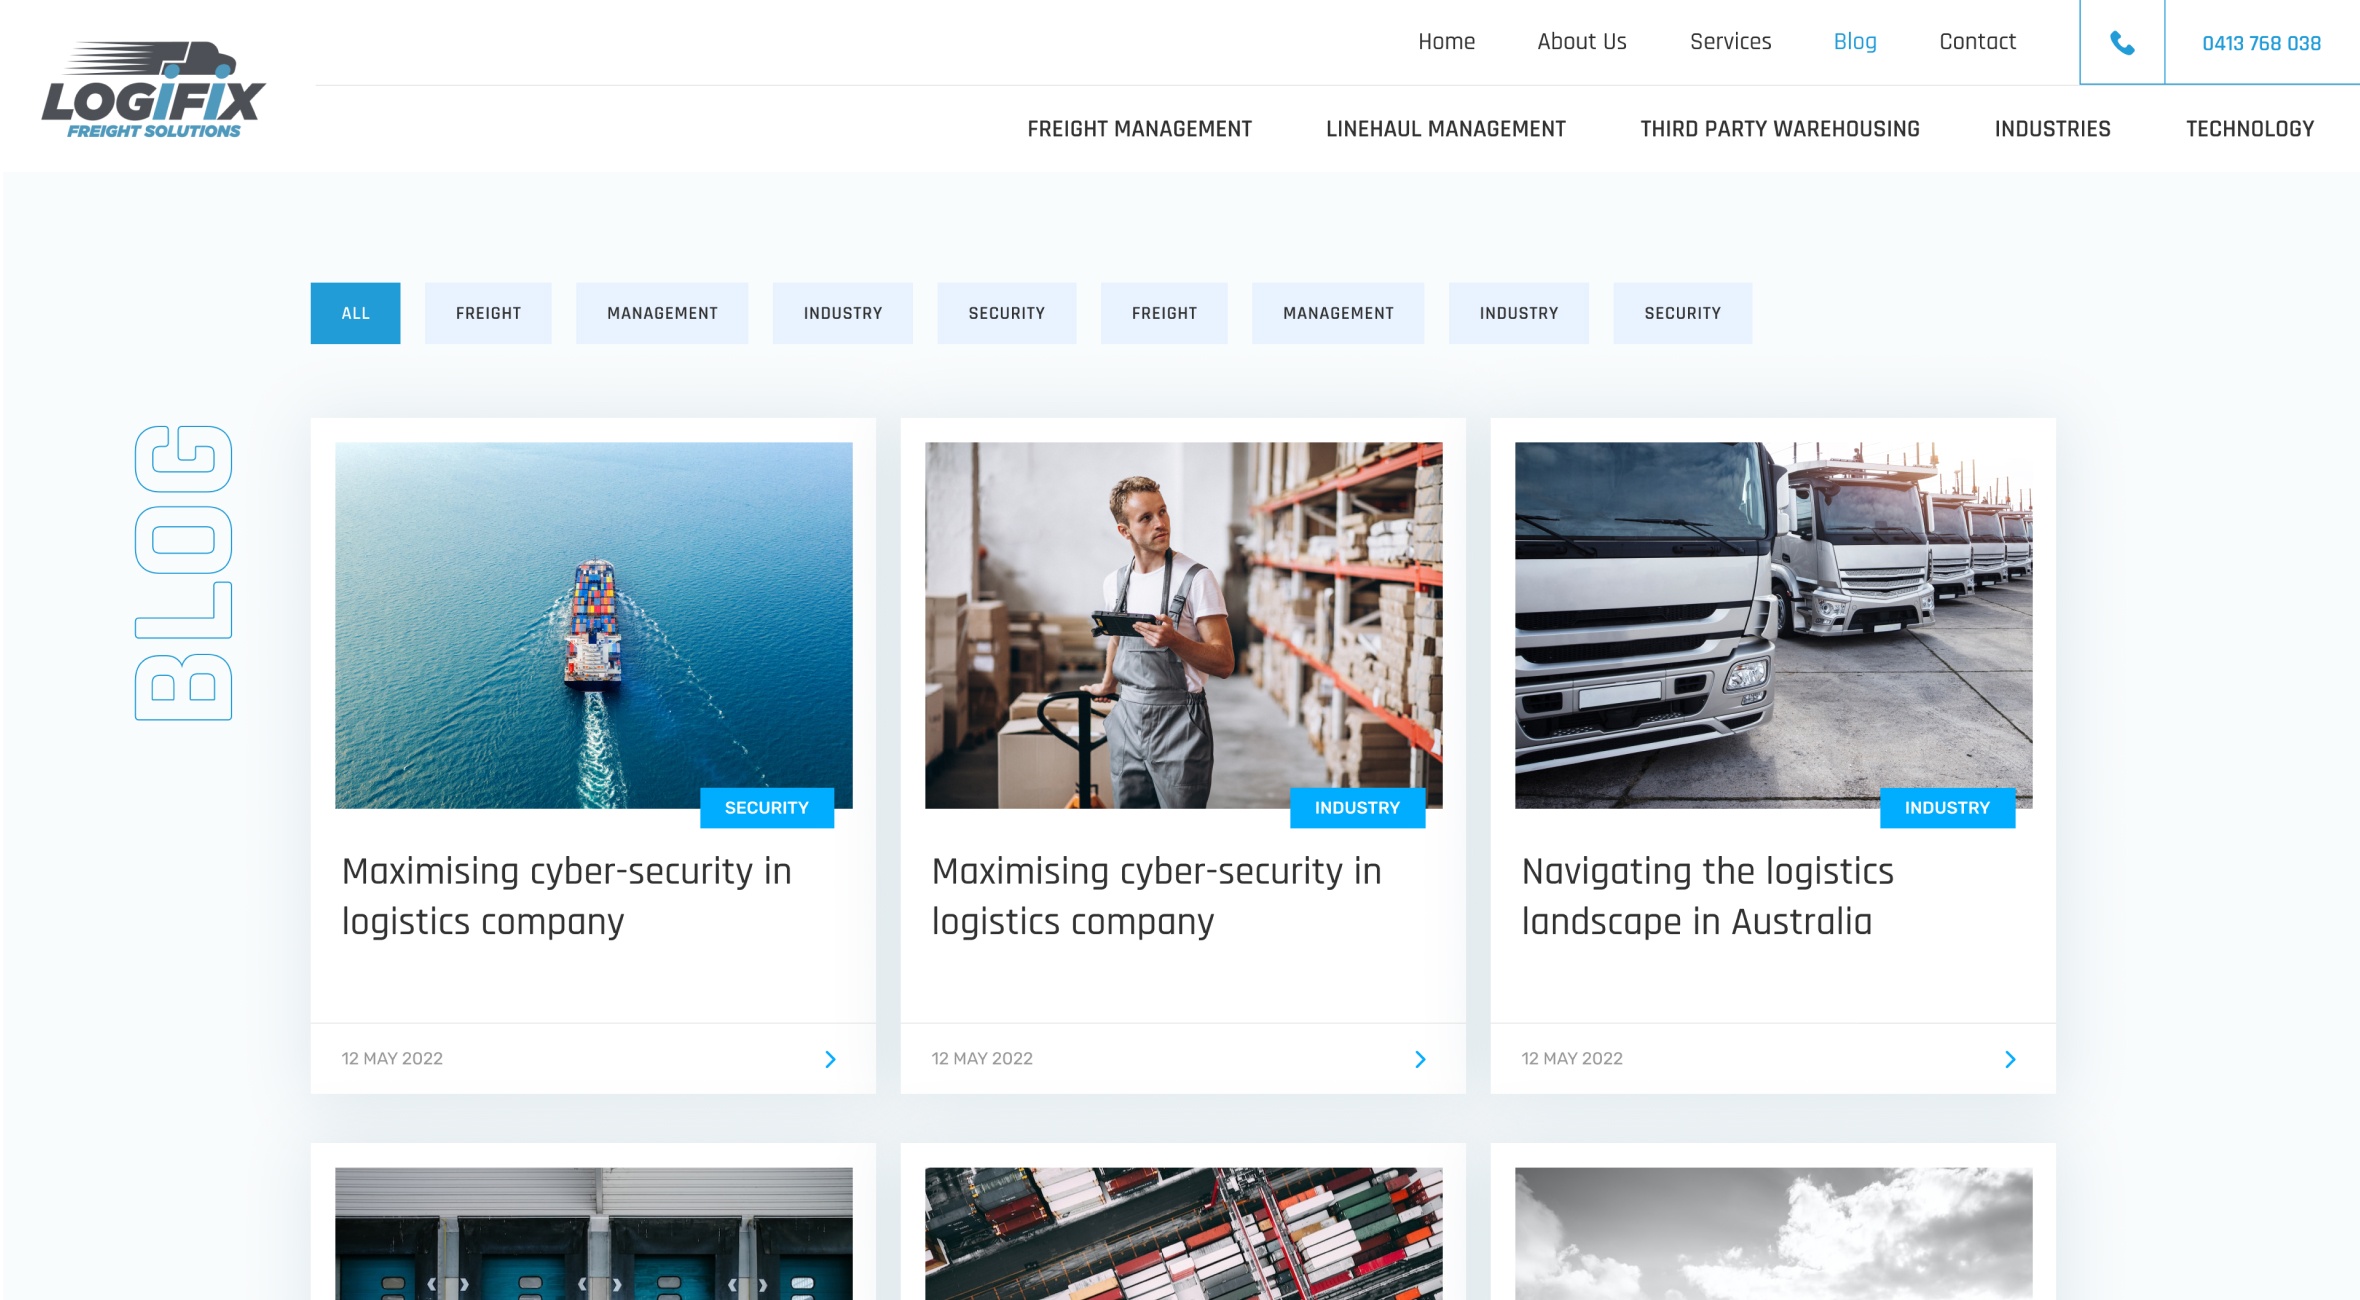
Task: Click SECURITY badge on container ship image
Action: [x=766, y=808]
